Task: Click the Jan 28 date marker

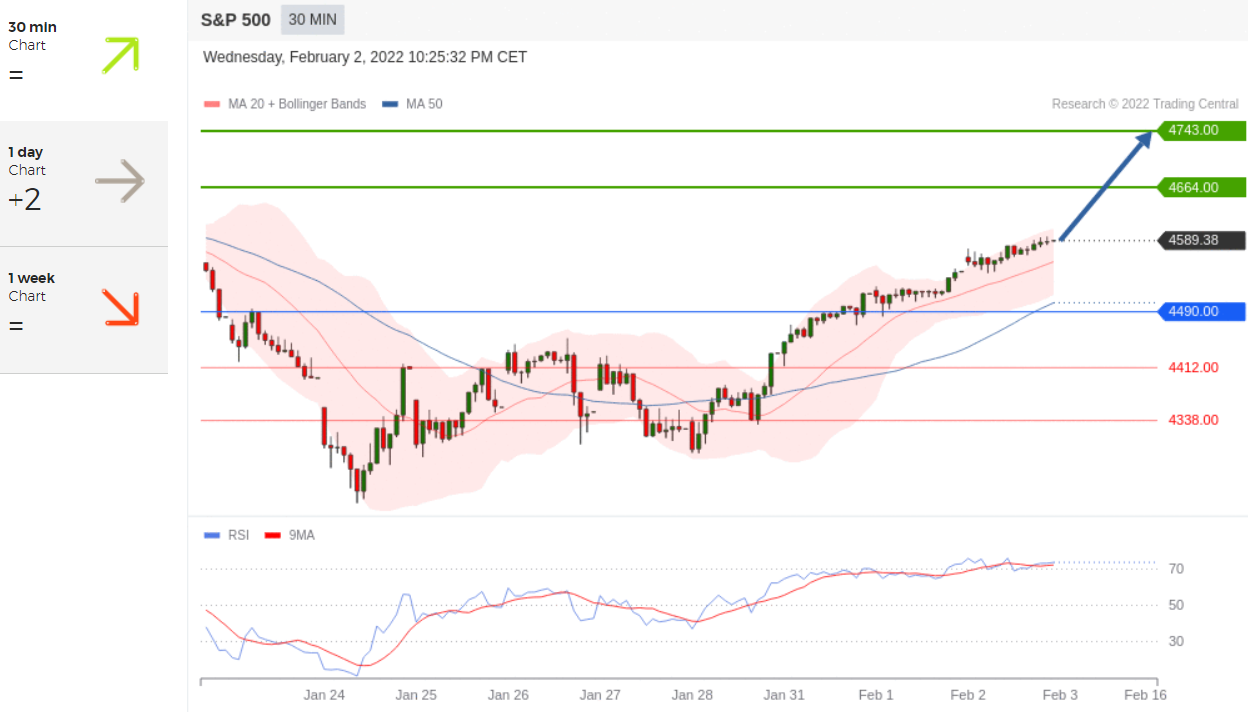Action: [692, 695]
